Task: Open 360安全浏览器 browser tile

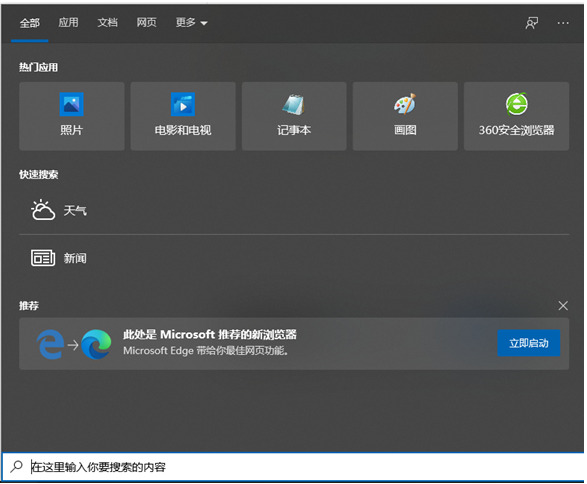Action: [516, 116]
